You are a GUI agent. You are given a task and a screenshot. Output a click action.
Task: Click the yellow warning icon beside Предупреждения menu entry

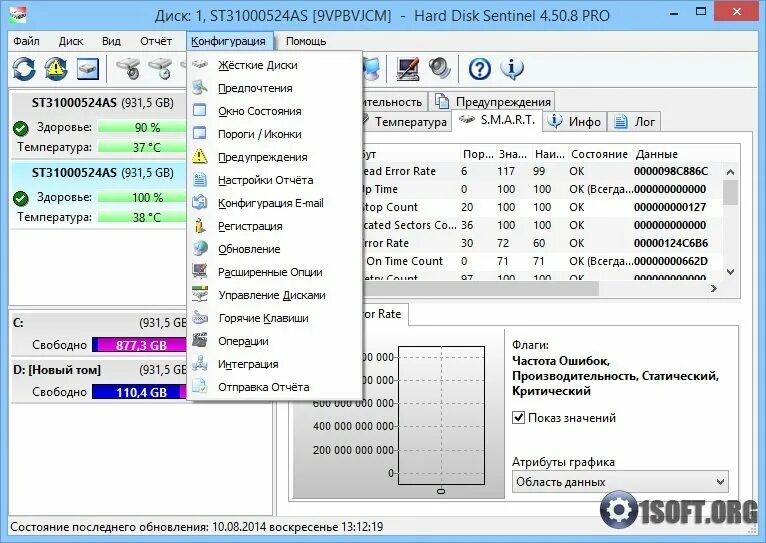point(200,156)
